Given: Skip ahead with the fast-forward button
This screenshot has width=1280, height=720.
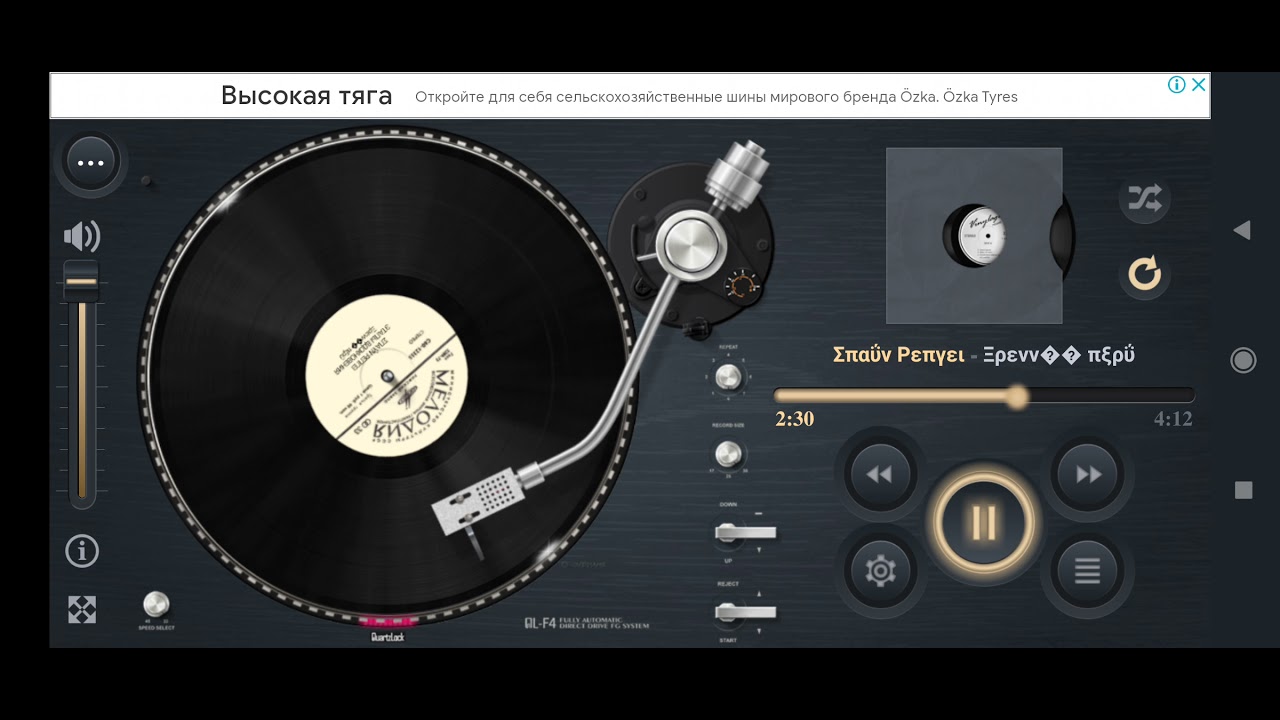Looking at the screenshot, I should click(x=1088, y=475).
